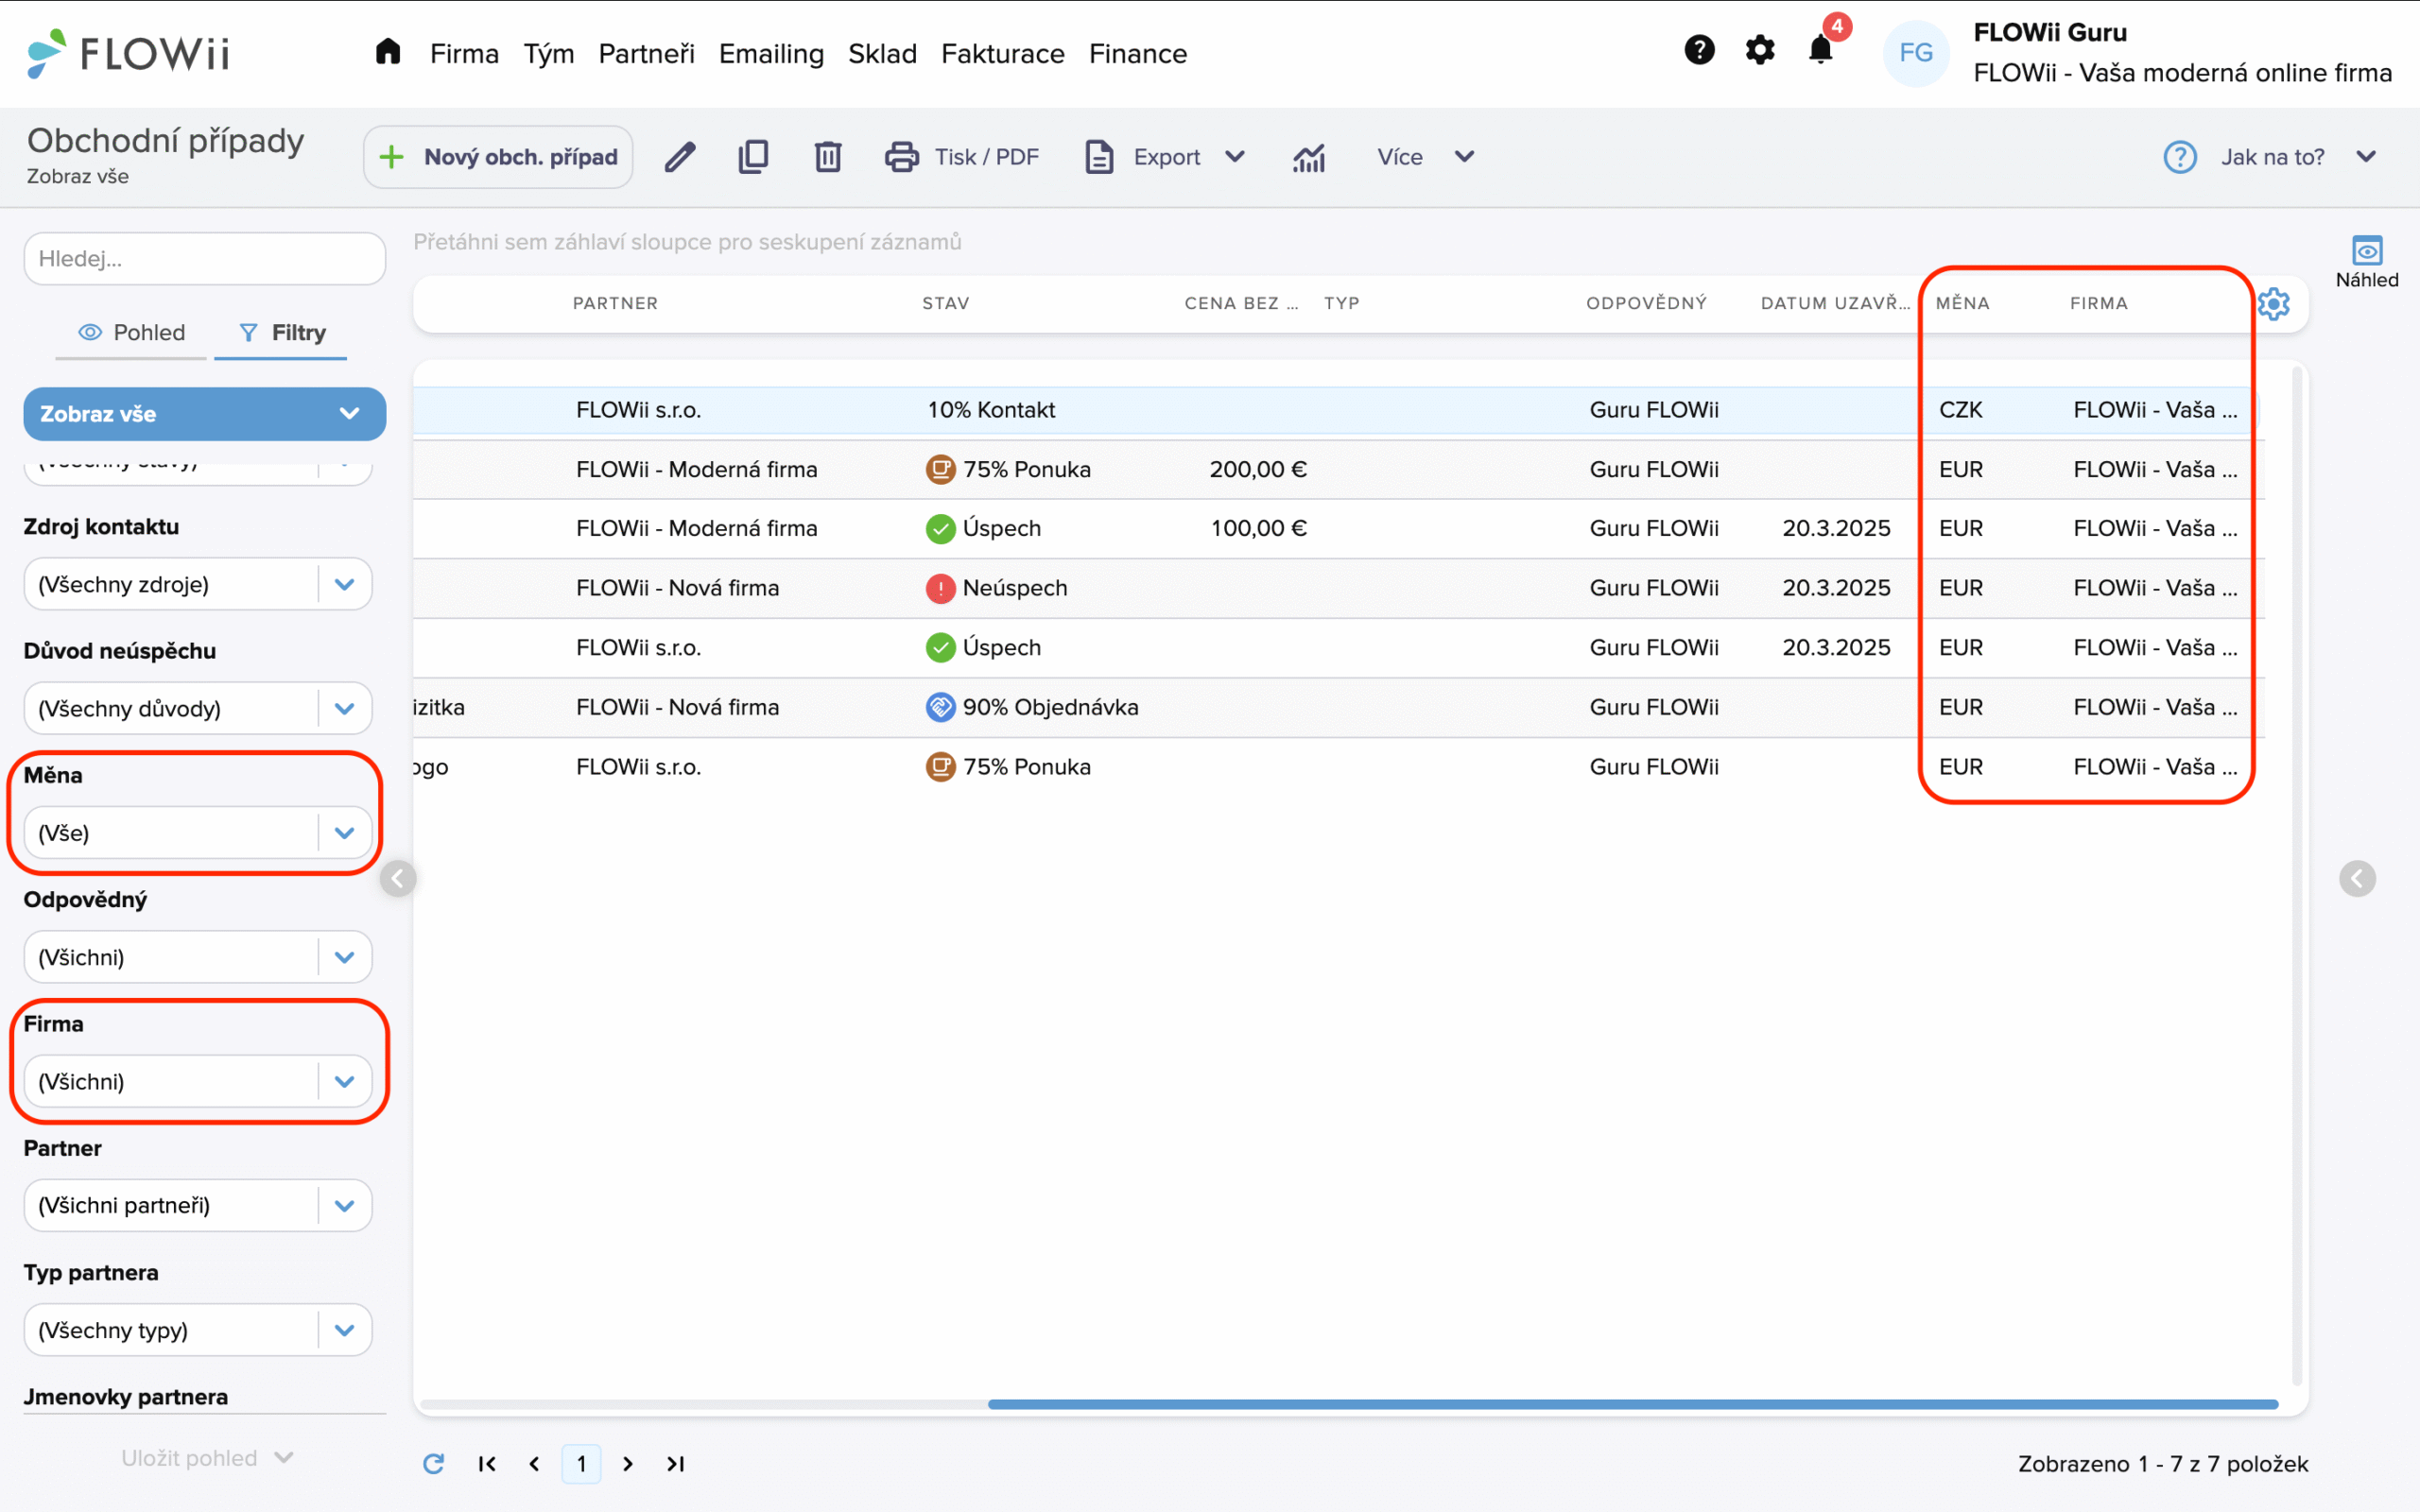This screenshot has width=2420, height=1512.
Task: Click the horizontal table scrollbar
Action: tap(1632, 1404)
